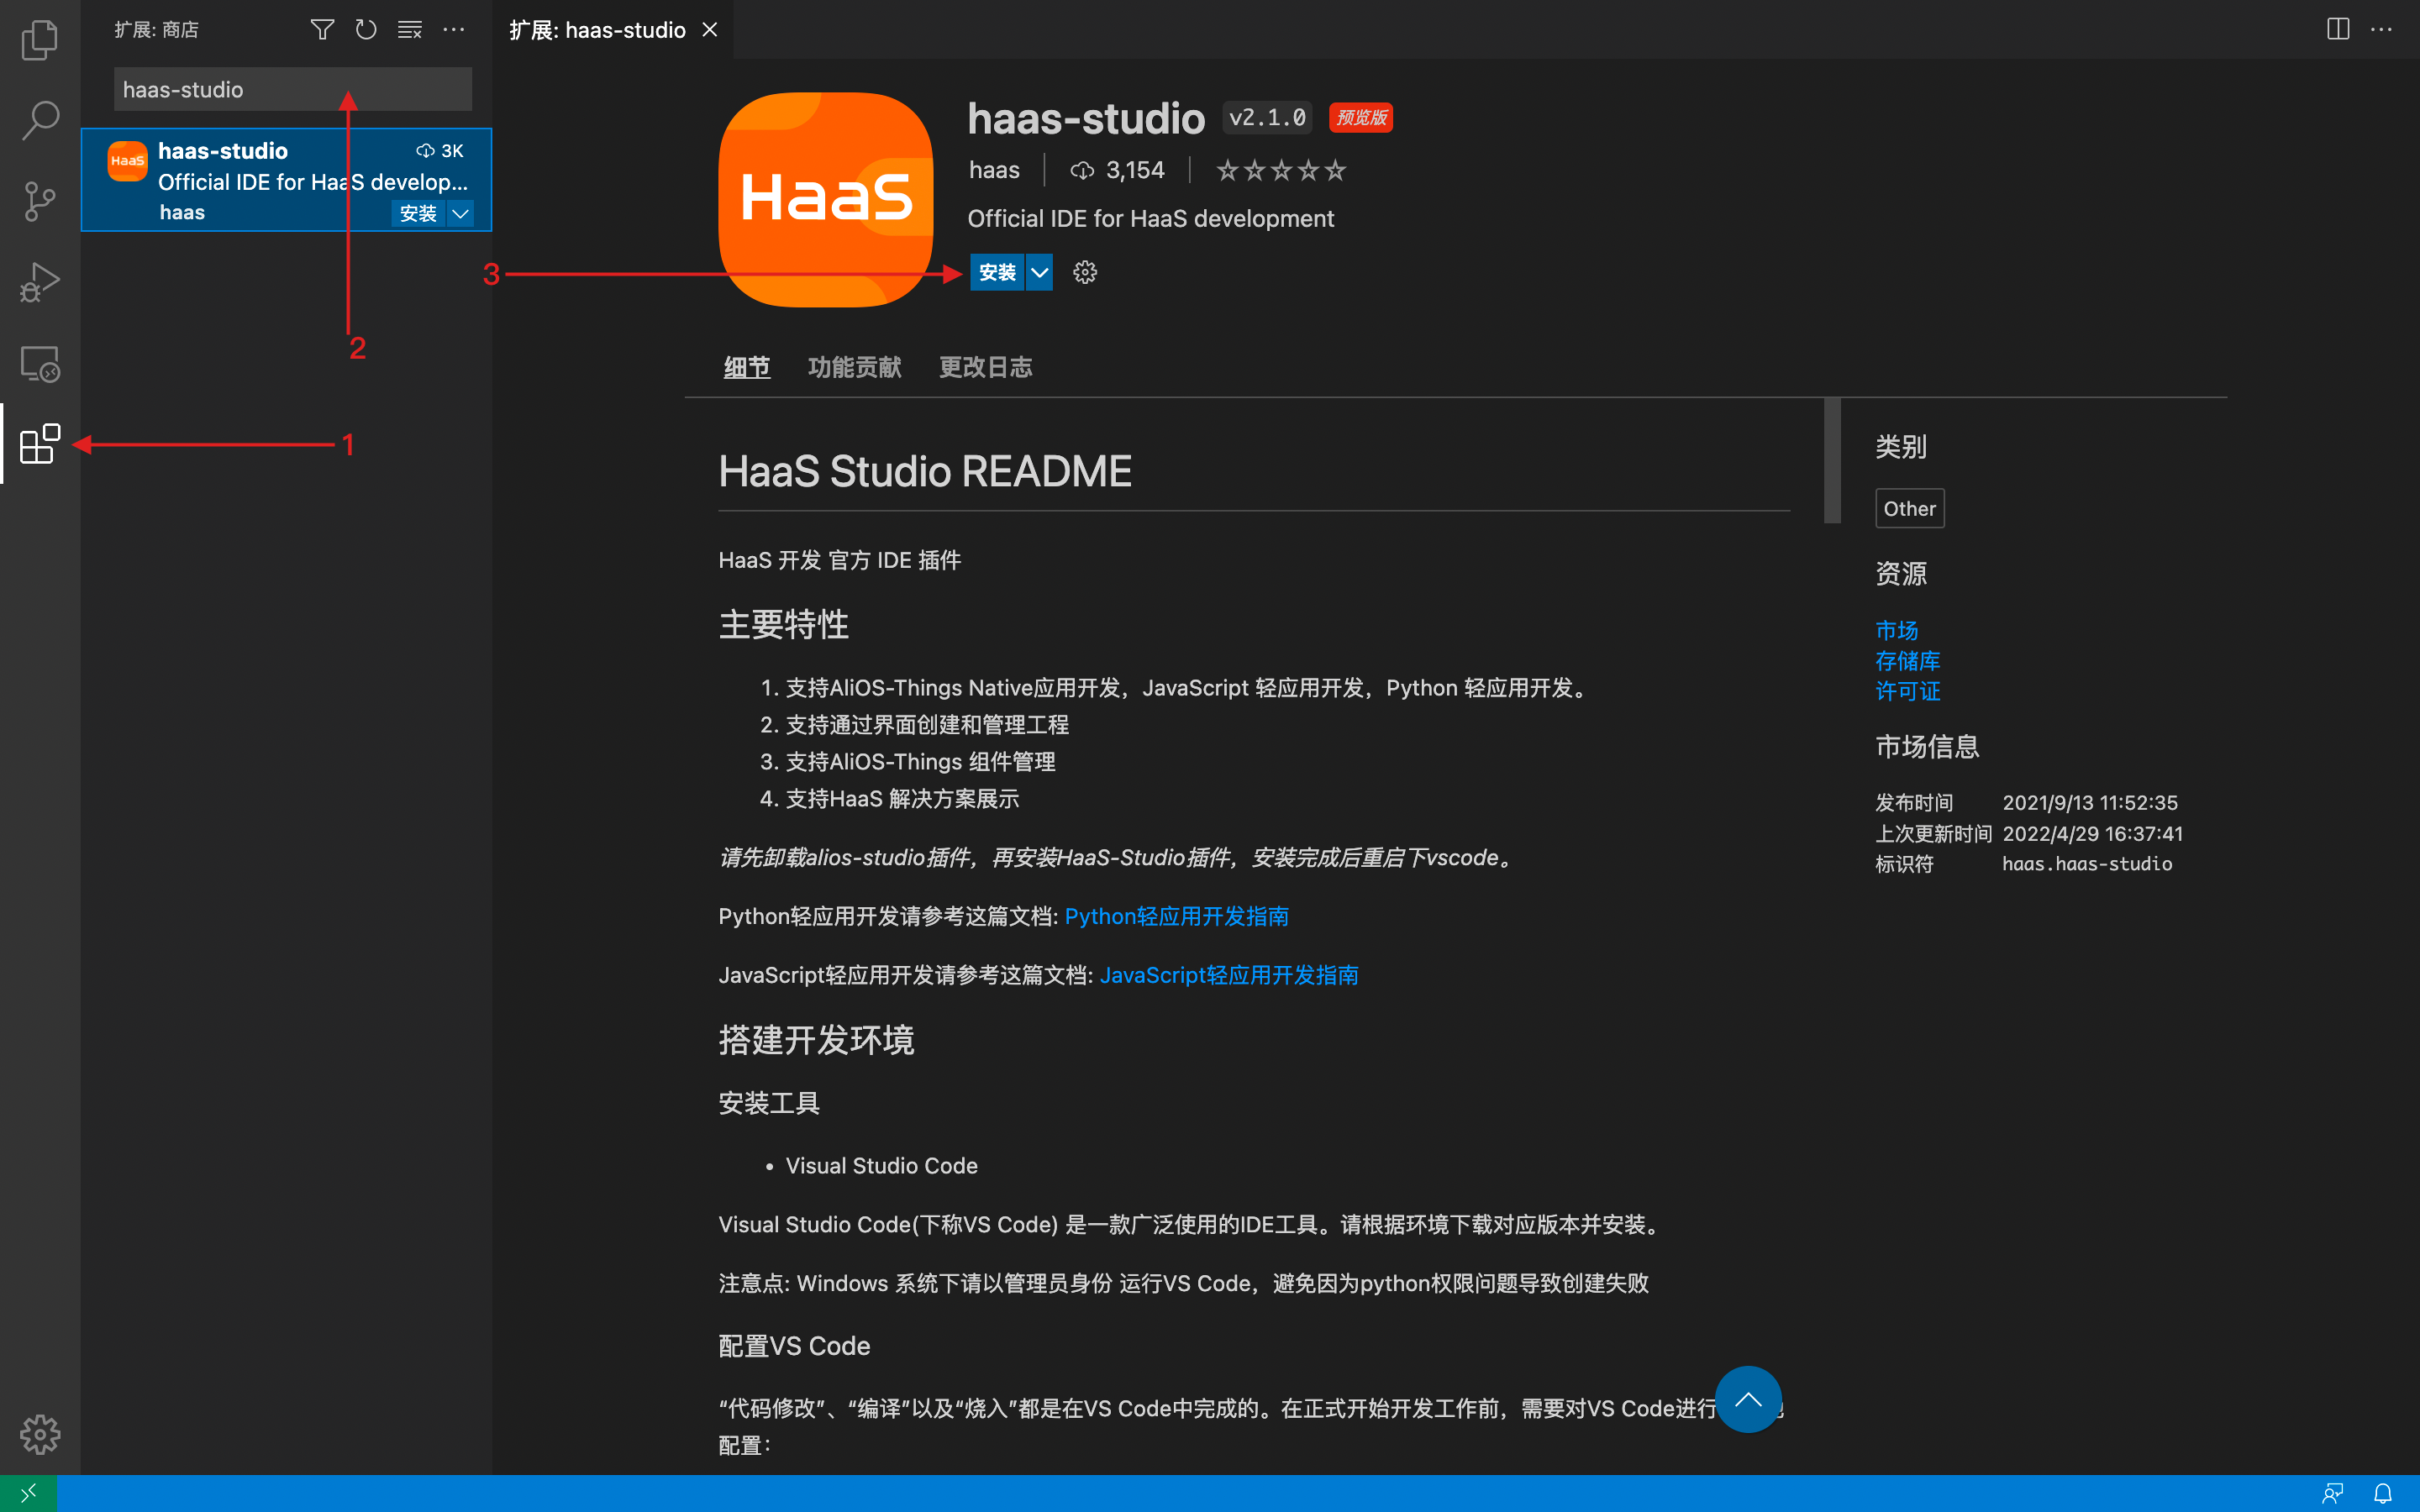Click the star rating of haas-studio
Image resolution: width=2420 pixels, height=1512 pixels.
(1281, 171)
